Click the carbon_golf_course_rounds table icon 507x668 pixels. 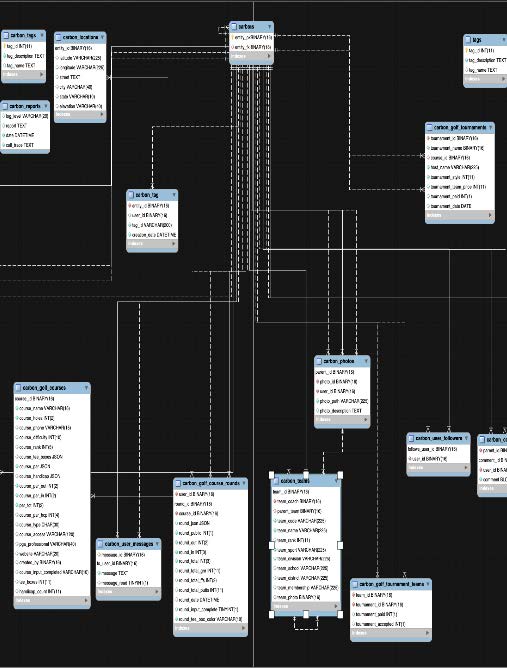pos(179,484)
